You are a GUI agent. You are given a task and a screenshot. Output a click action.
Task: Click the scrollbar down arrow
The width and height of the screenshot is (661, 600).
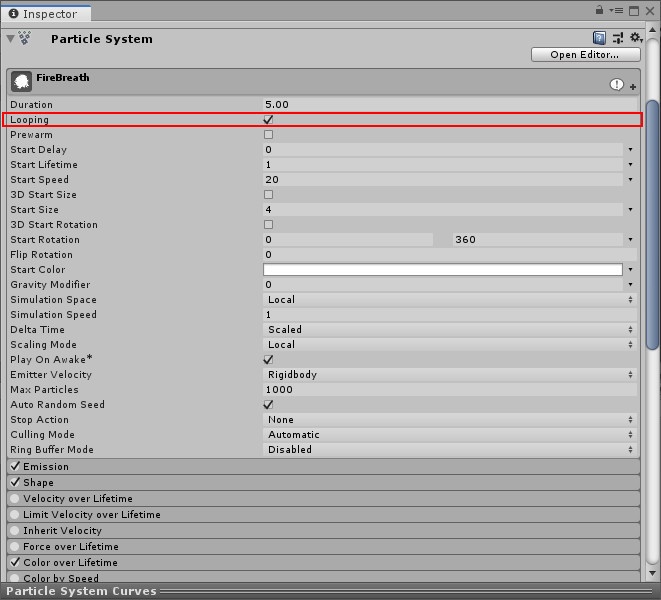pyautogui.click(x=653, y=573)
